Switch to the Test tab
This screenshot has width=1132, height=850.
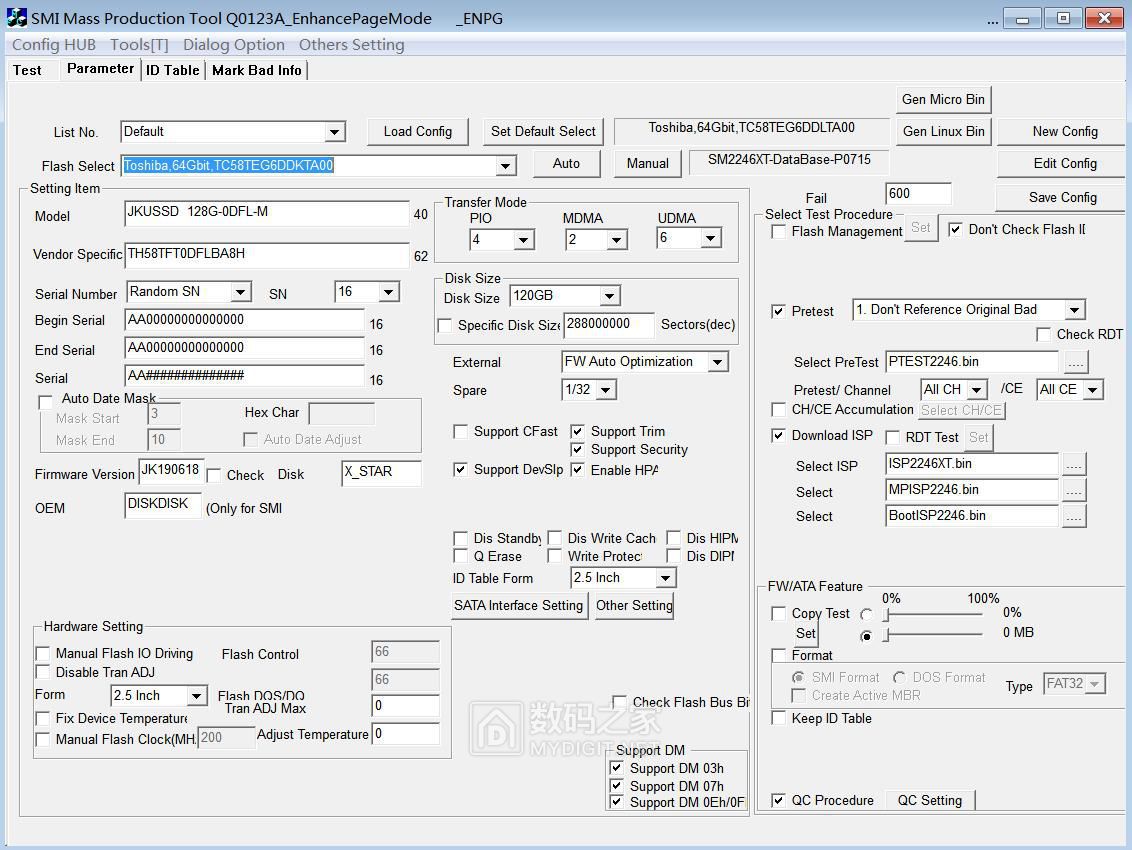27,70
